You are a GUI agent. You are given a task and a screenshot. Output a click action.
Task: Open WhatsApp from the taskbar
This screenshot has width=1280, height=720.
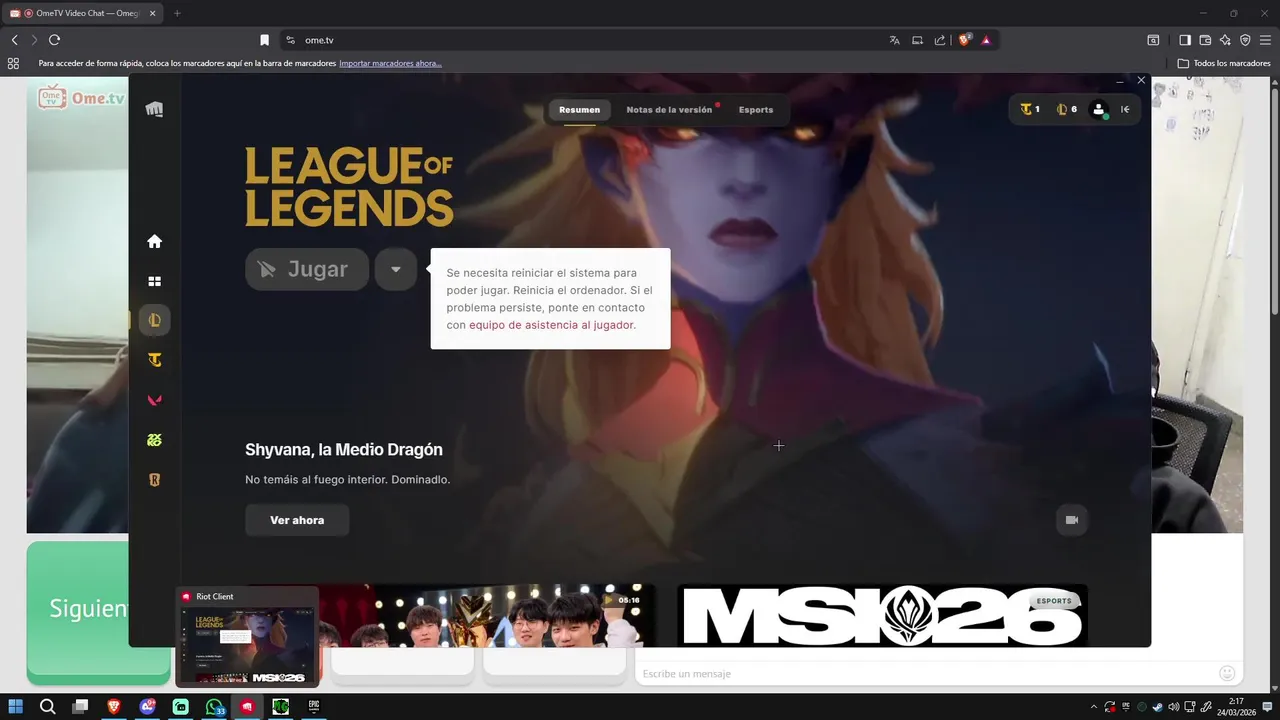pyautogui.click(x=214, y=707)
